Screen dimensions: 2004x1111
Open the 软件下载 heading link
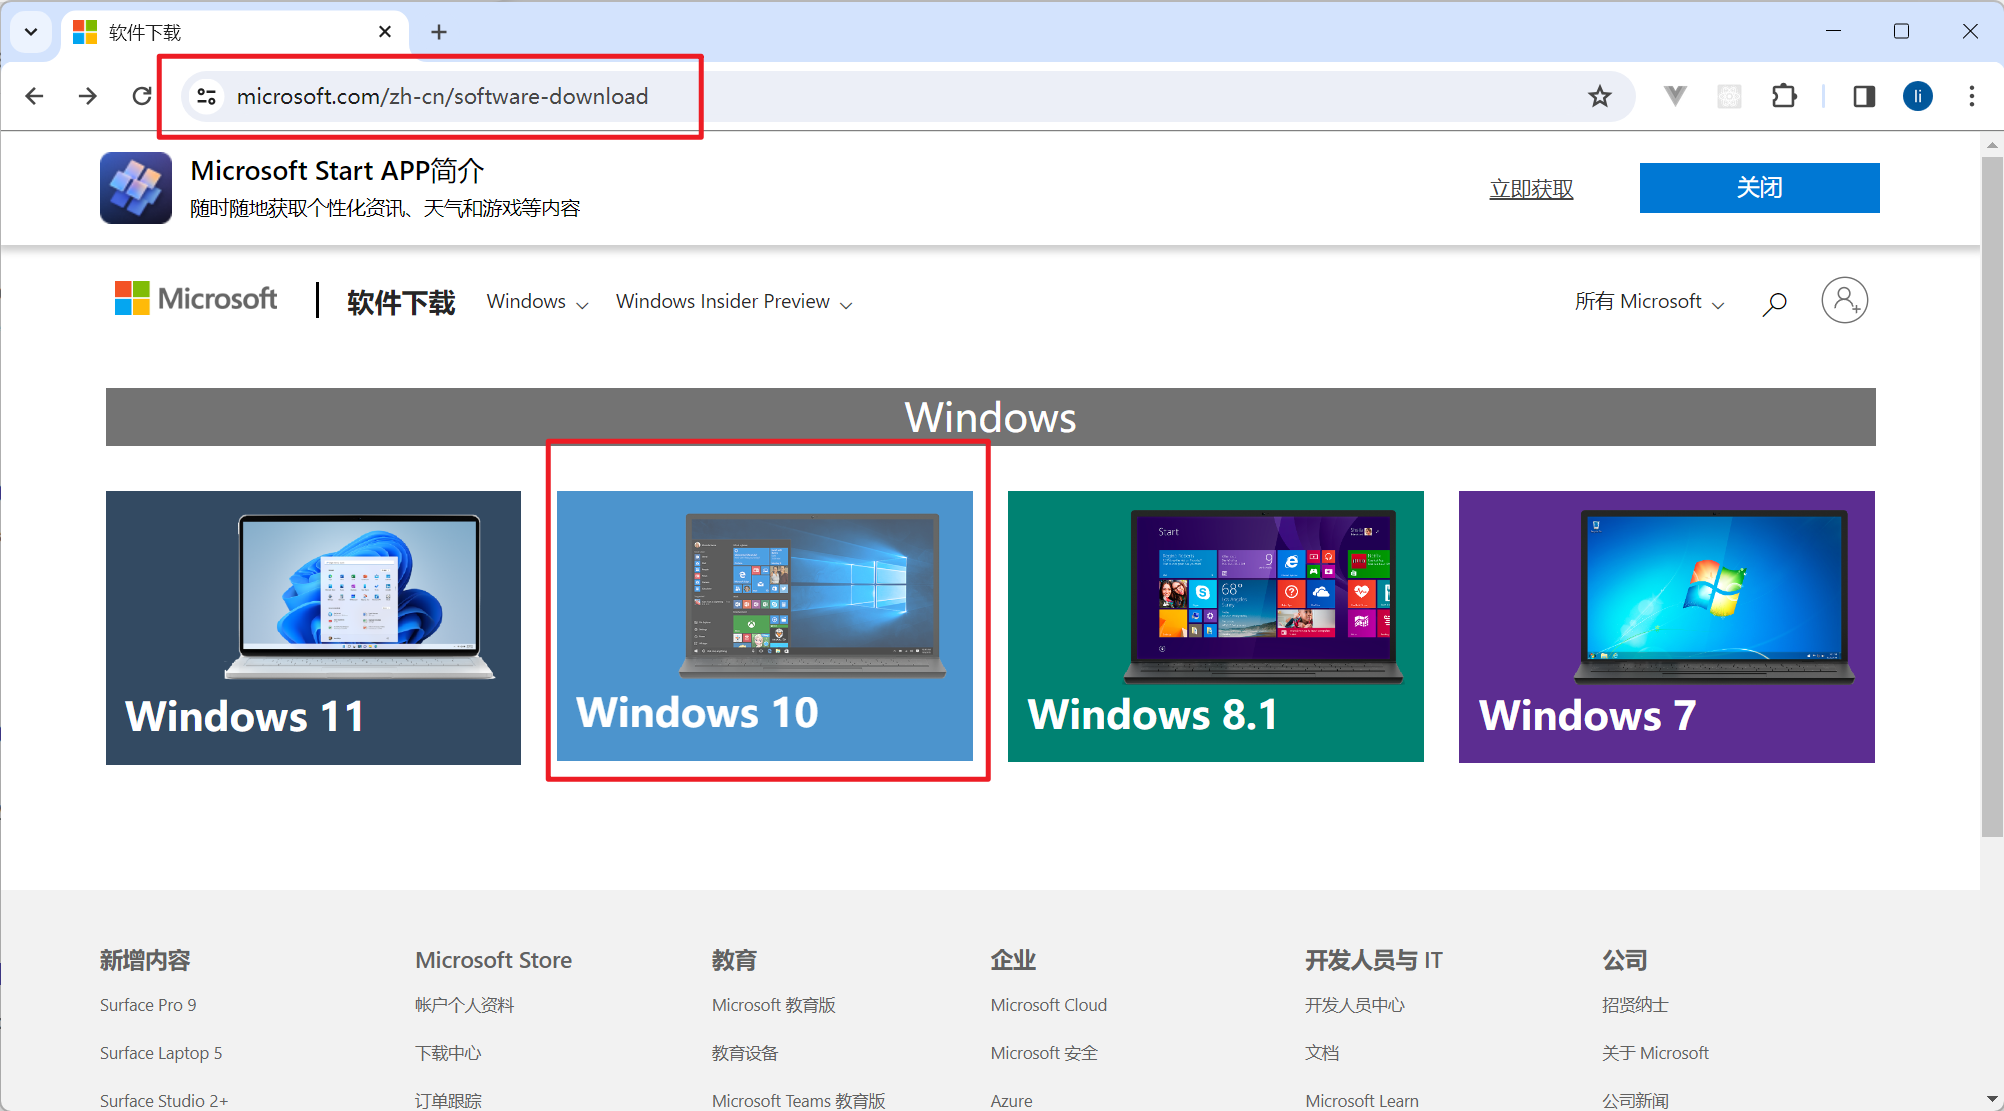401,302
